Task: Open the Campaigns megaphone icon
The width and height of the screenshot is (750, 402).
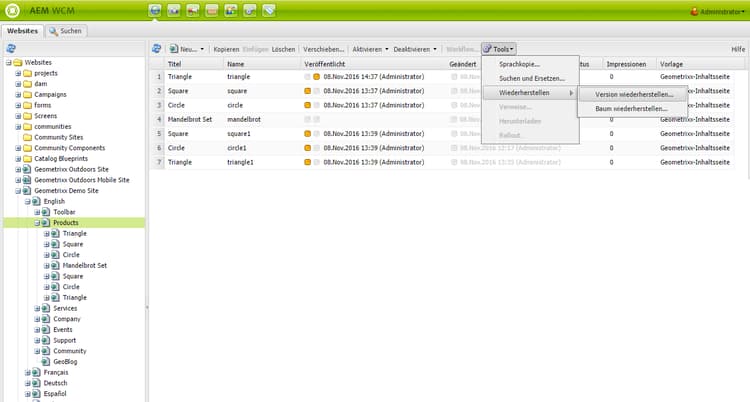Action: [x=193, y=11]
